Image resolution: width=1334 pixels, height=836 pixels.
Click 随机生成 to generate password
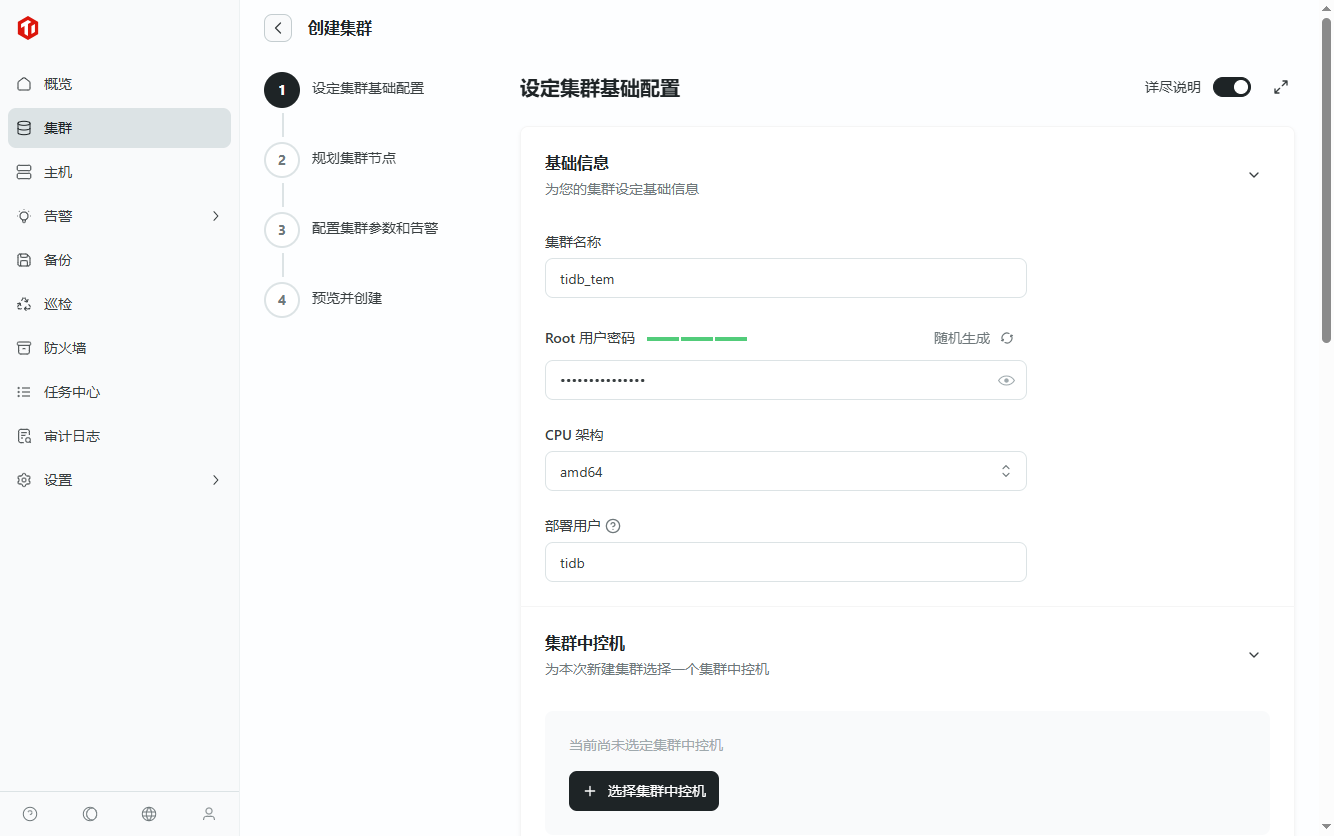pos(961,338)
